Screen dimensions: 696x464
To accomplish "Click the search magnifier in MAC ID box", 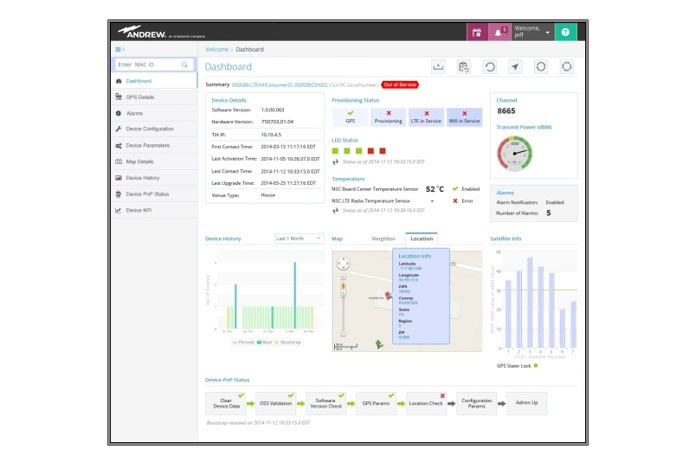I will click(184, 64).
